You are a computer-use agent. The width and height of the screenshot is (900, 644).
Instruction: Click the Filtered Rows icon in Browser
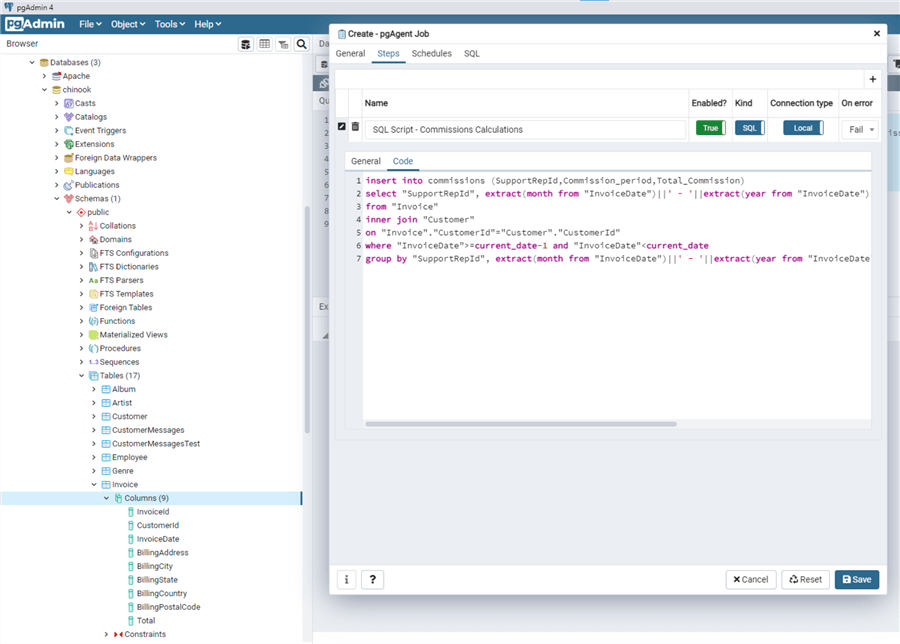tap(283, 44)
